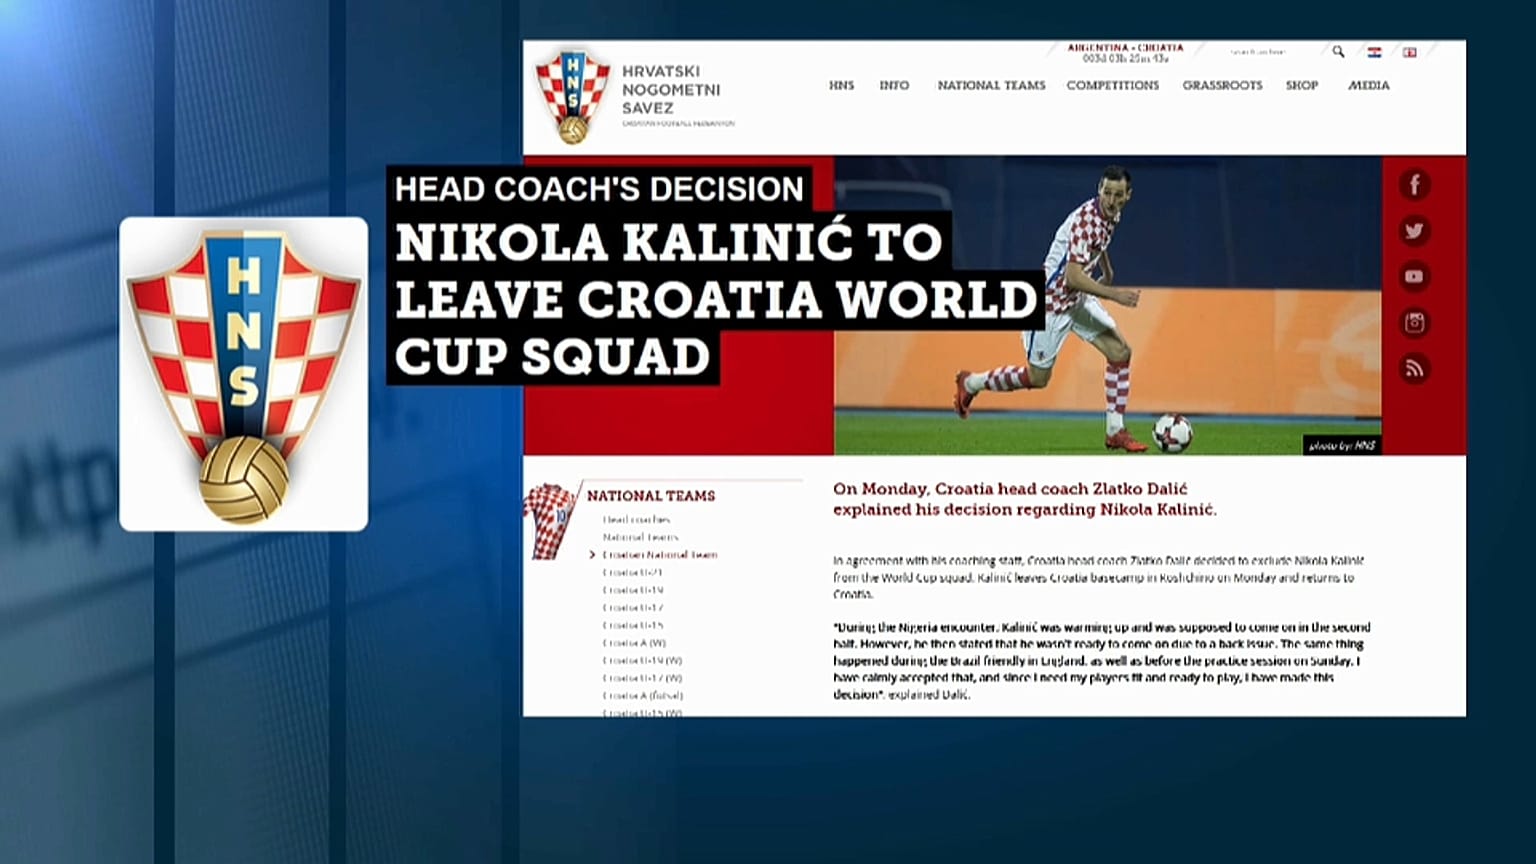Click the search magnifier icon
Viewport: 1536px width, 864px height.
tap(1338, 52)
